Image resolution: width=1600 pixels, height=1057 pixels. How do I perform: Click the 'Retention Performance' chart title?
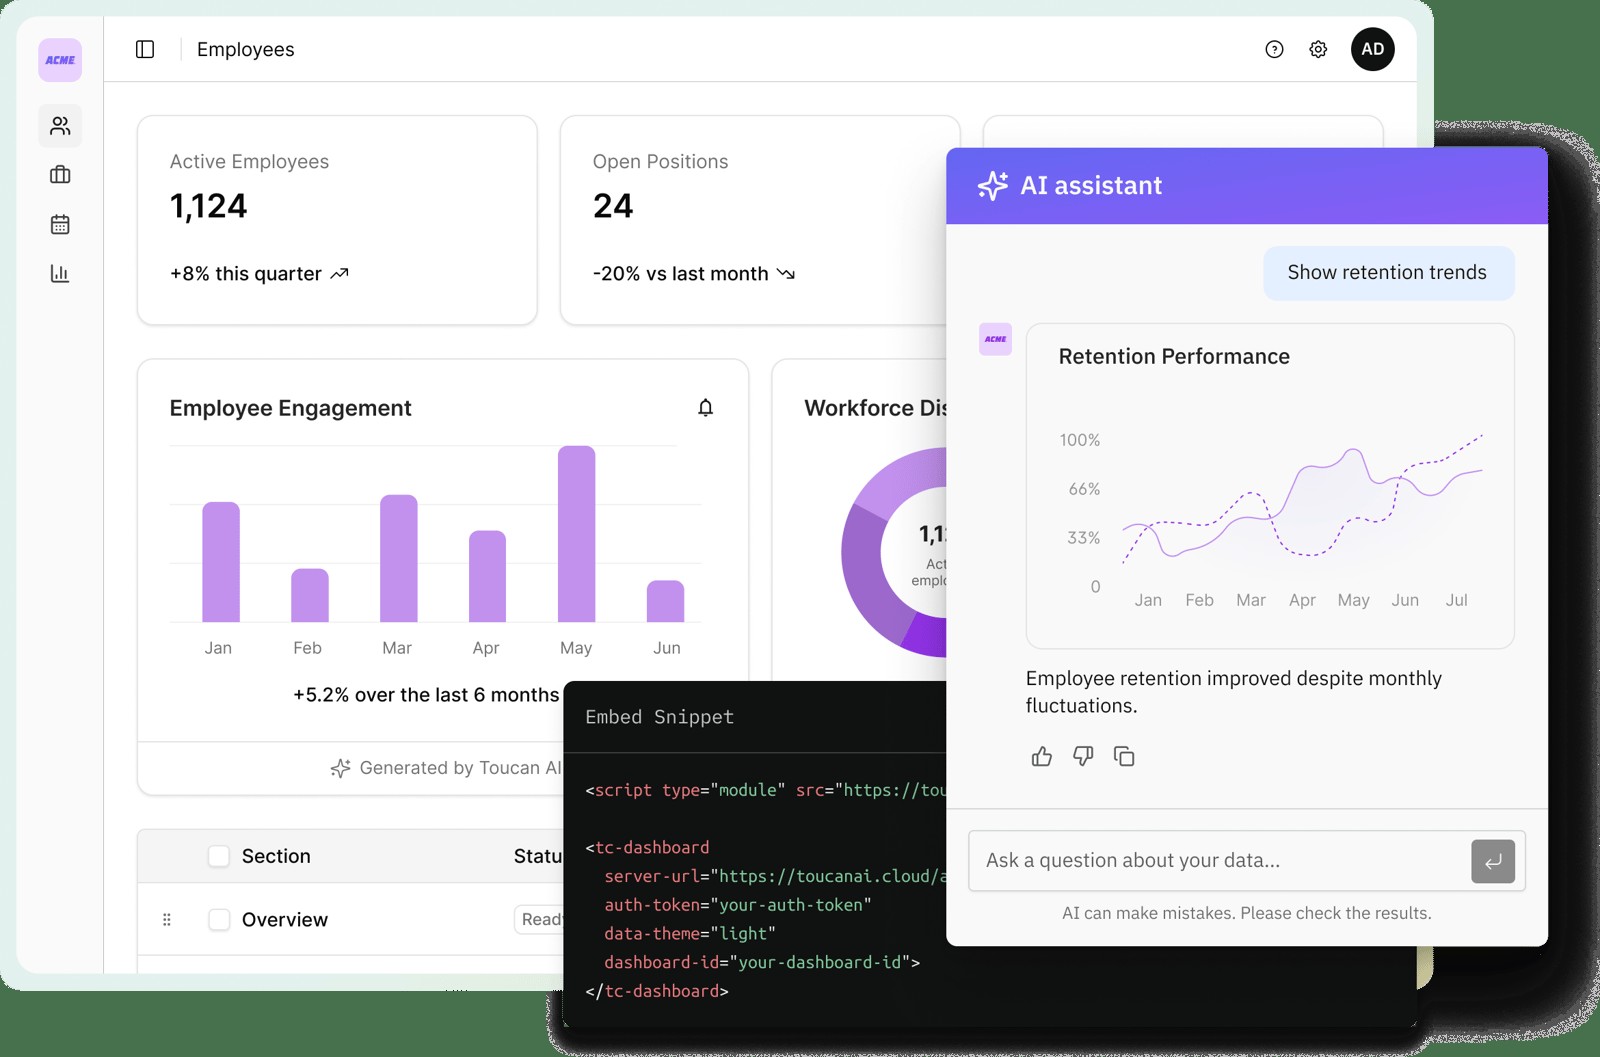(1174, 357)
